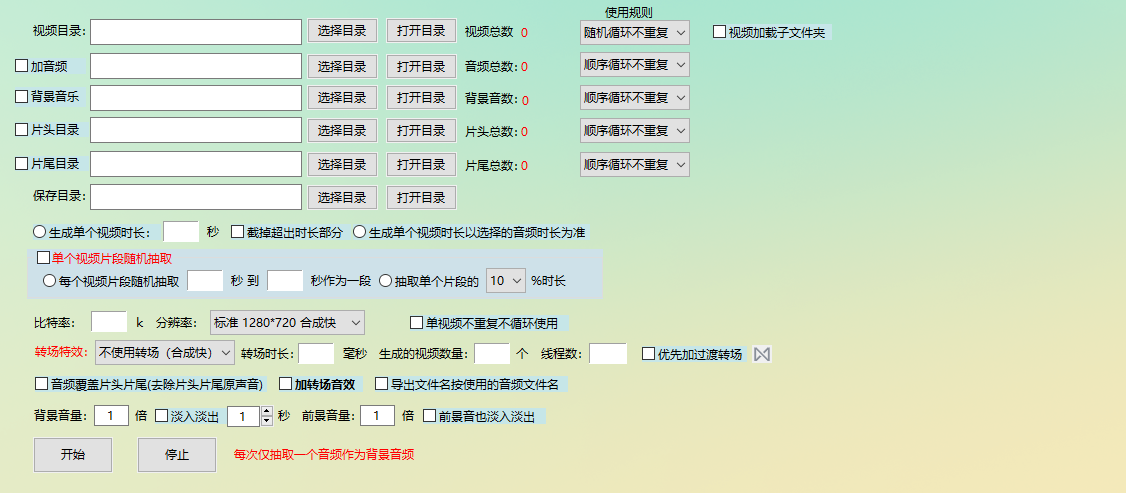Viewport: 1126px width, 493px height.
Task: Click 打开目录 for 视频目录
Action: click(422, 31)
